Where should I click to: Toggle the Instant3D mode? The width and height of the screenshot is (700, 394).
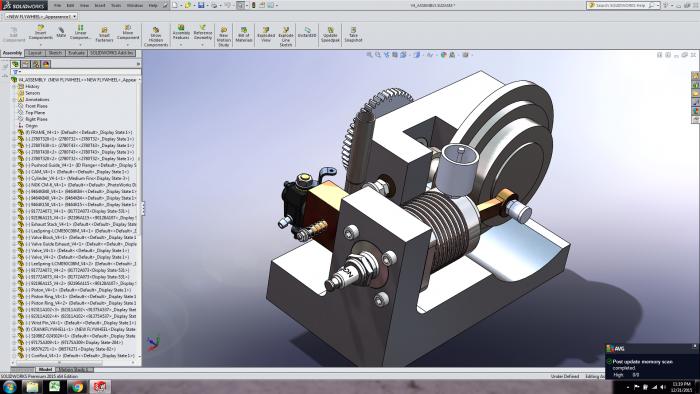[x=307, y=32]
